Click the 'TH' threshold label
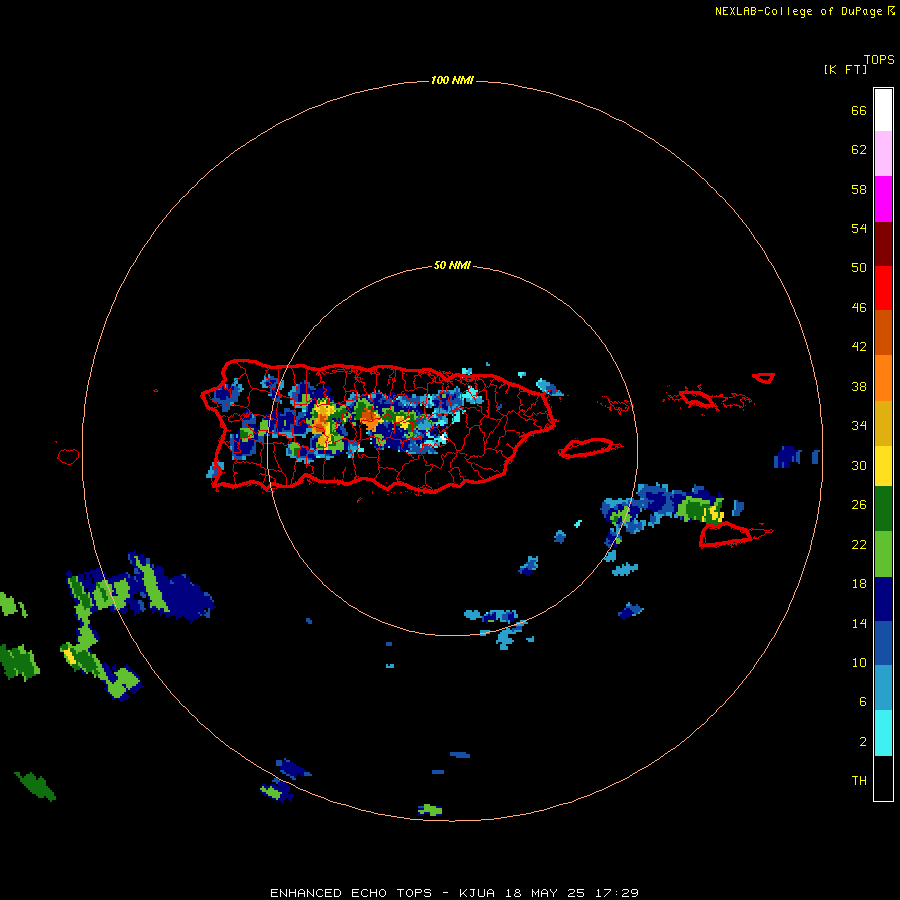The height and width of the screenshot is (900, 900). (859, 781)
